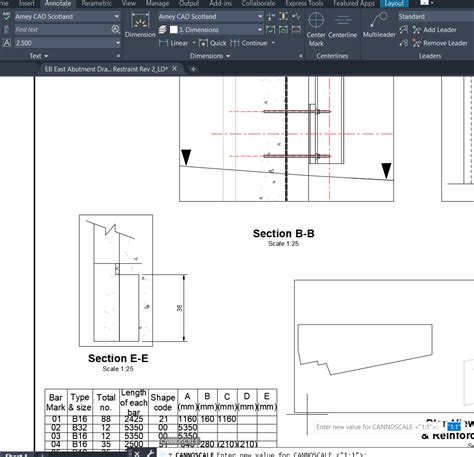
Task: Close the EB East Abutment drawing tab
Action: [174, 69]
